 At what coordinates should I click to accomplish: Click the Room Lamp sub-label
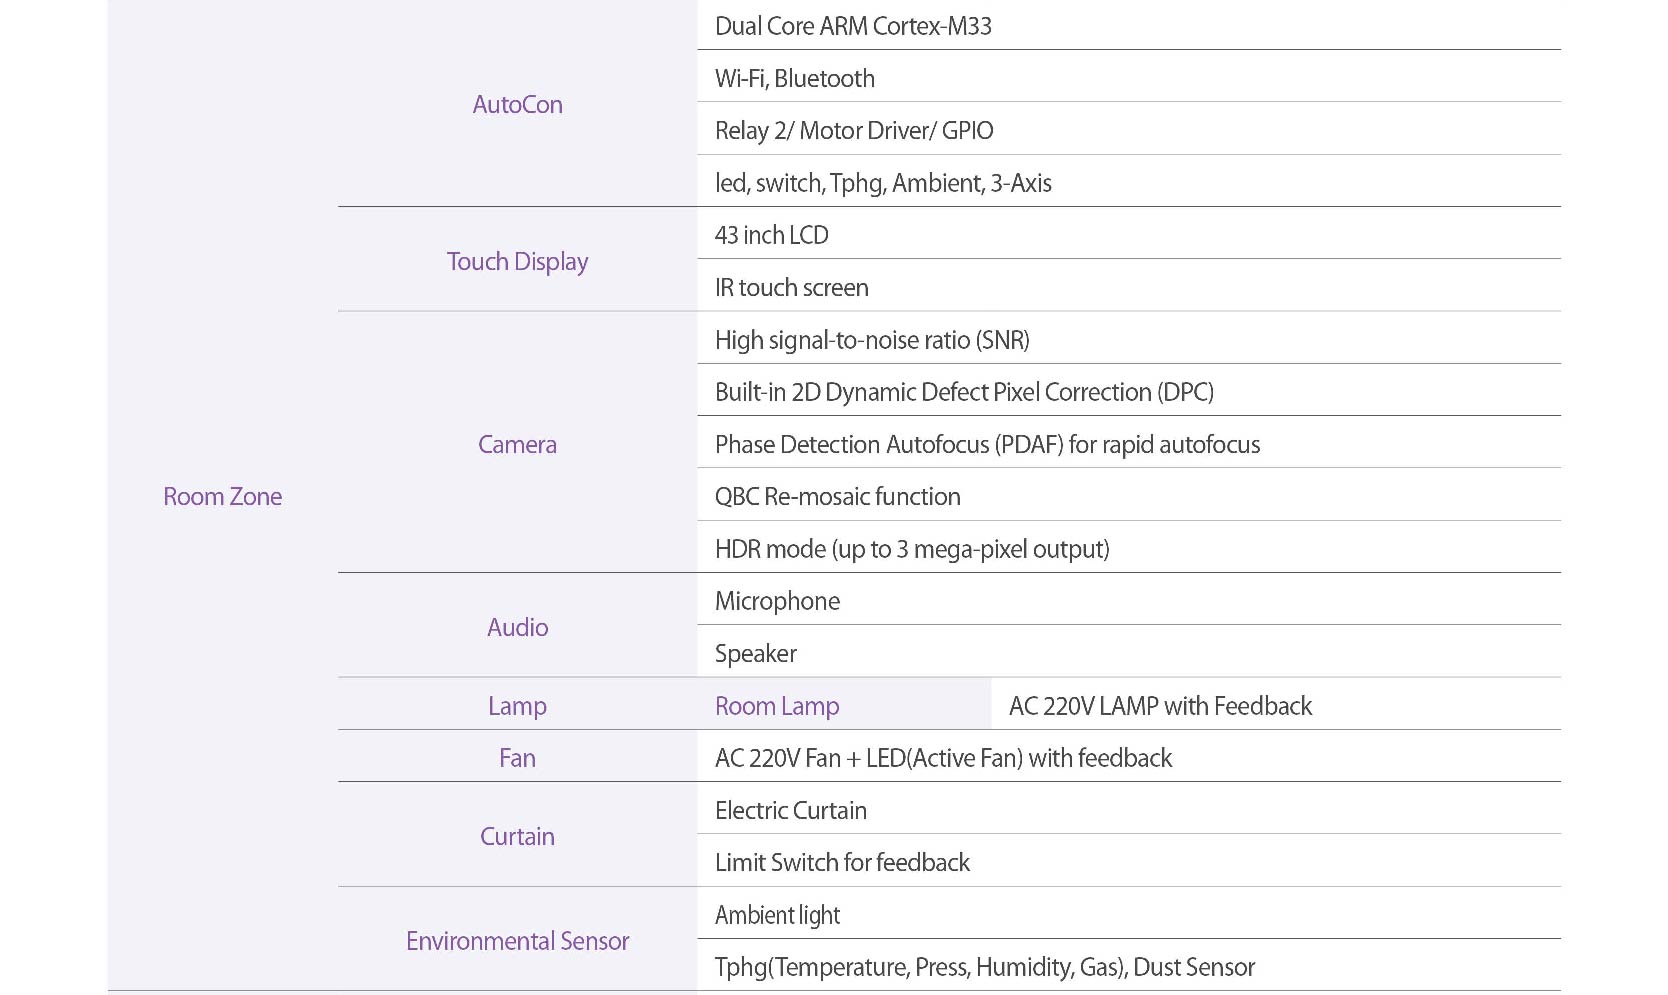point(776,706)
